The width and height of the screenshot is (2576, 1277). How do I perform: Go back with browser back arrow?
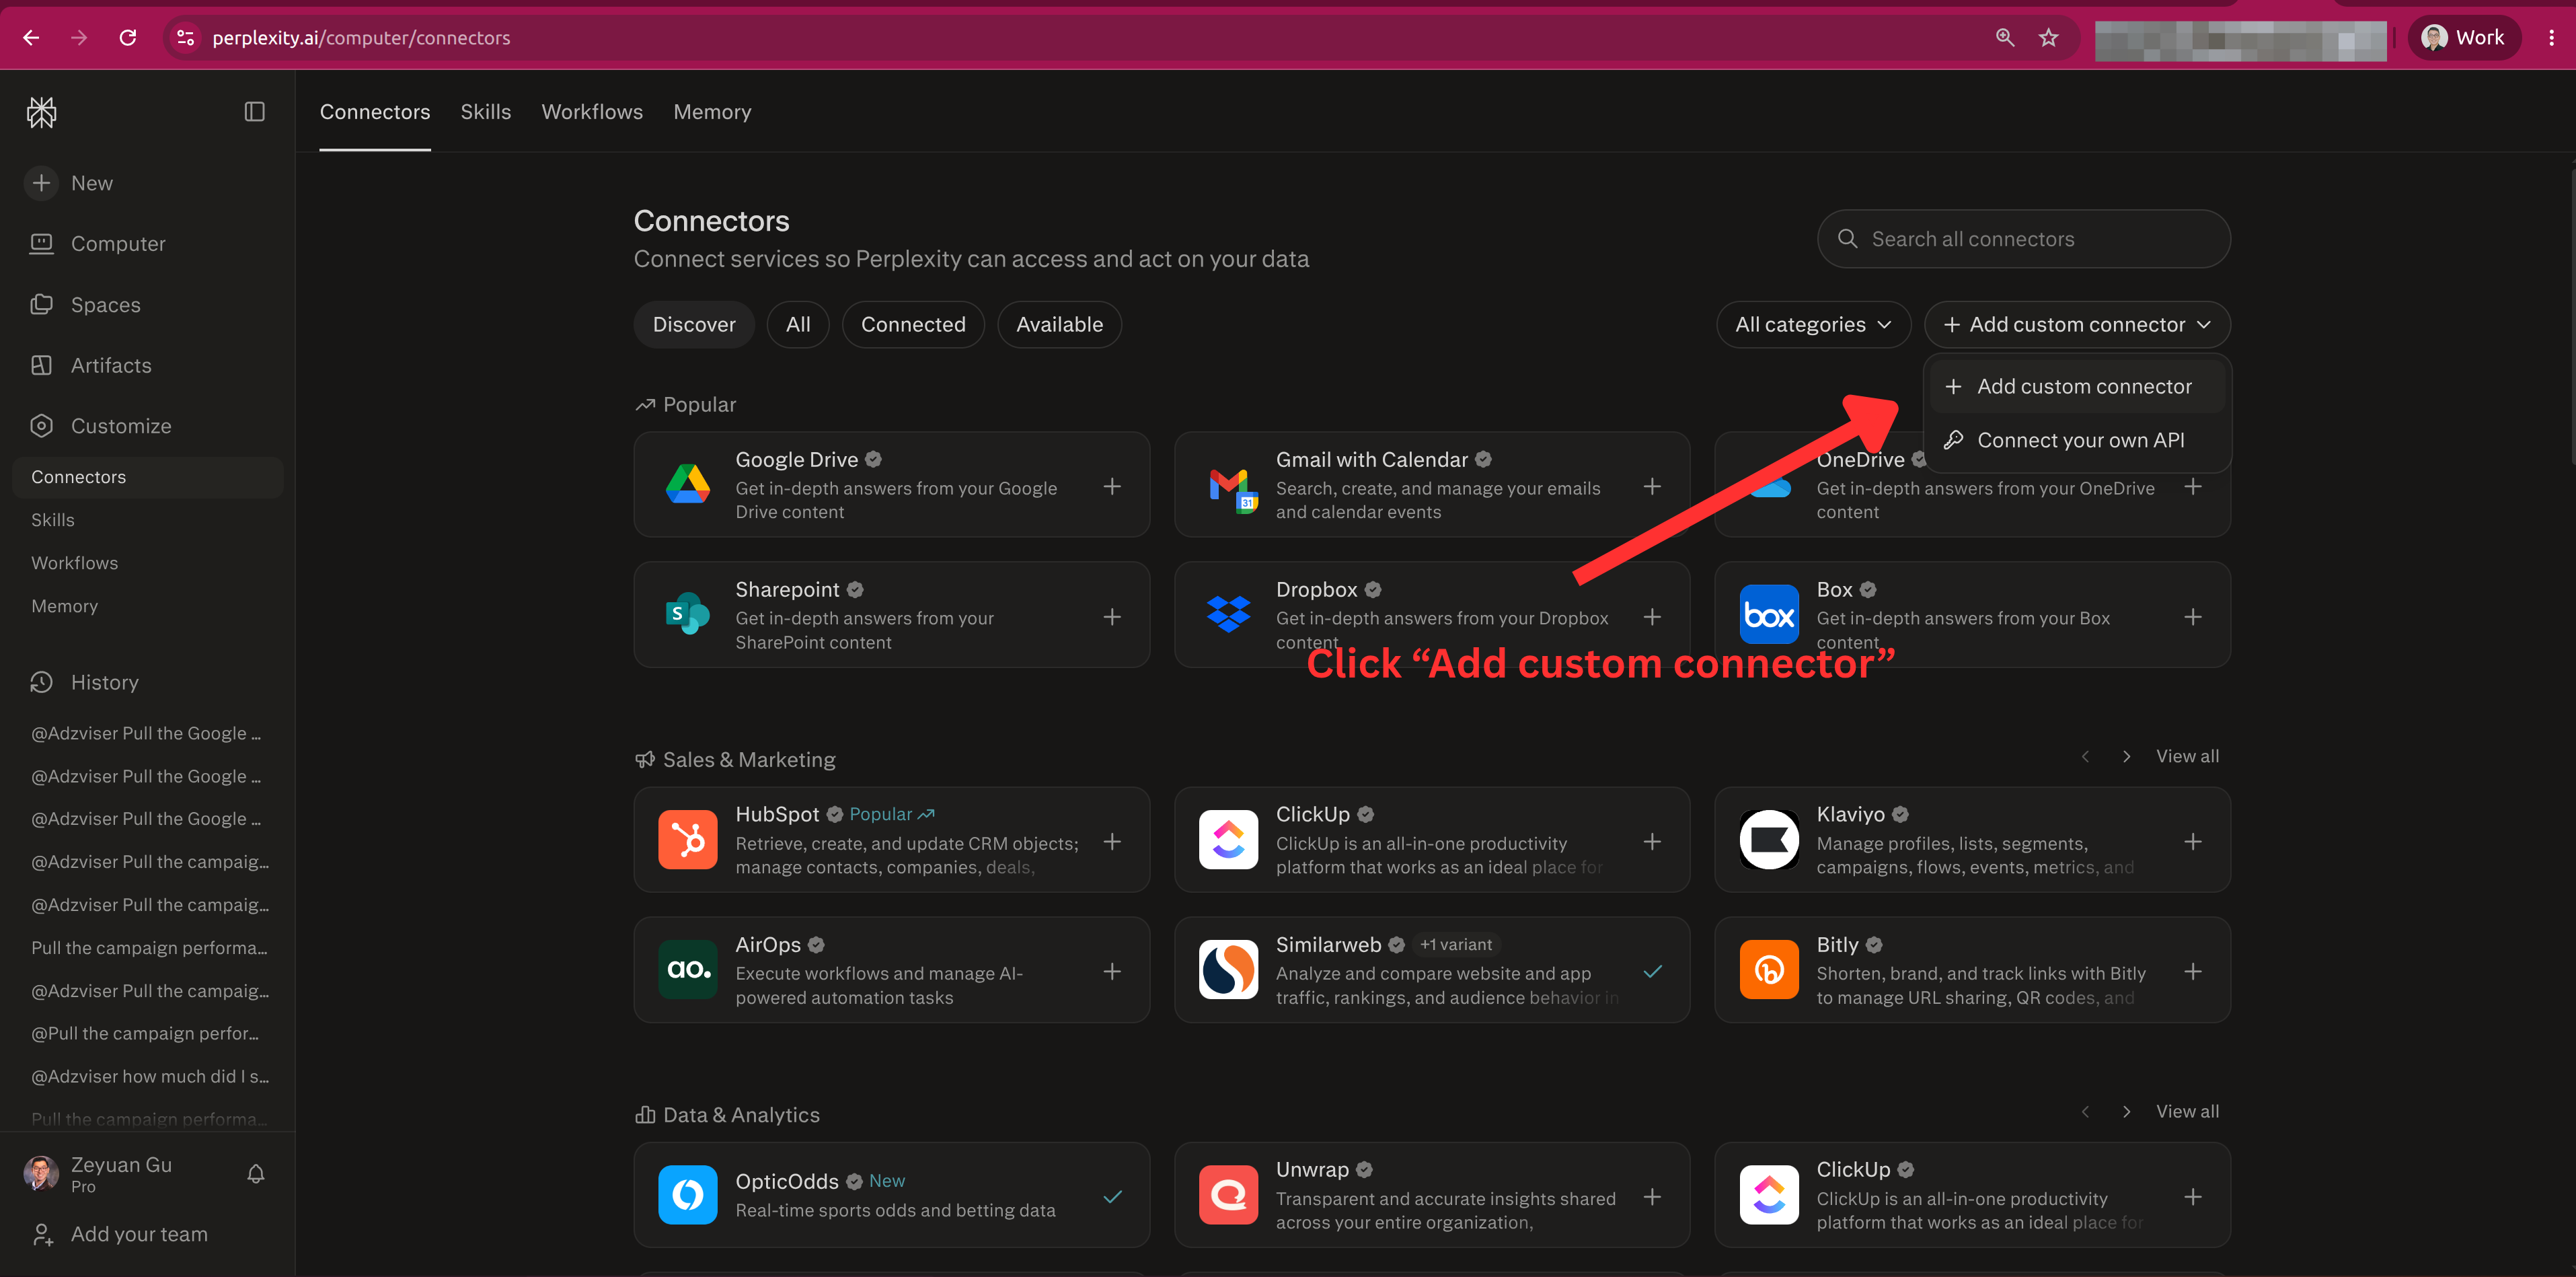coord(31,38)
